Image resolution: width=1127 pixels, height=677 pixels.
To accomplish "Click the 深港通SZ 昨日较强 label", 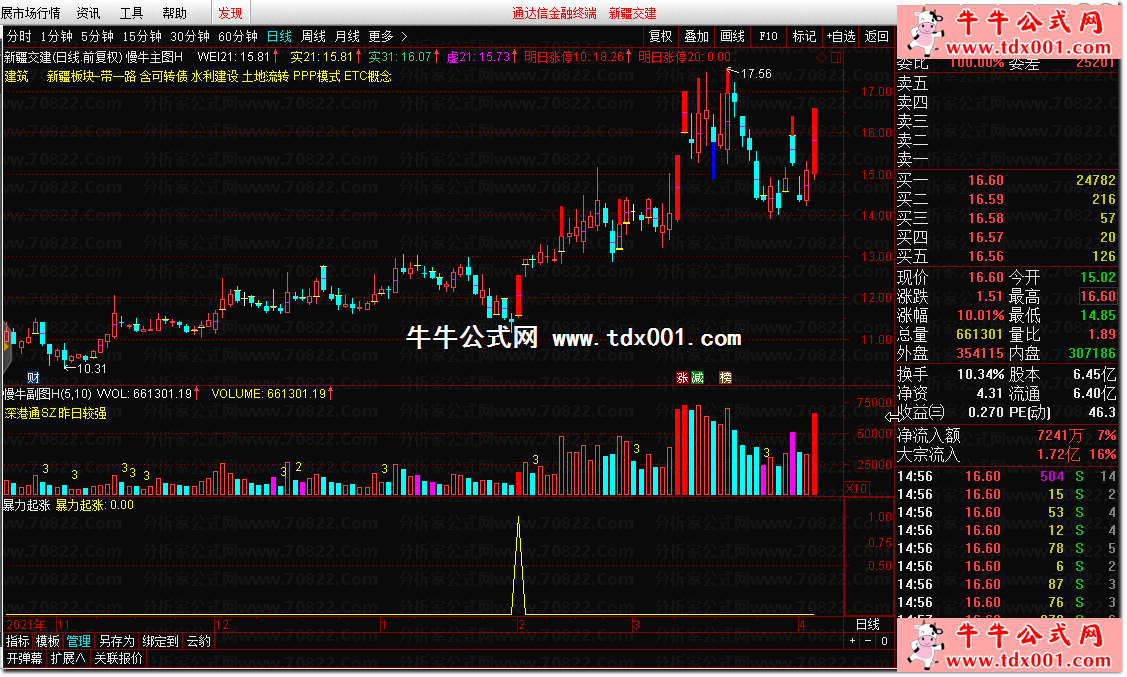I will pos(55,413).
